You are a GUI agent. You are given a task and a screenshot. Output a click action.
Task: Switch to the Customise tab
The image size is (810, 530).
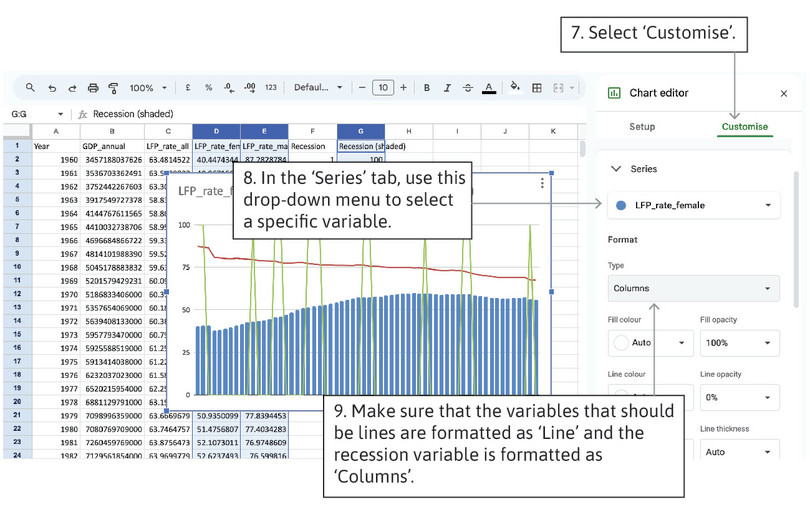(744, 127)
